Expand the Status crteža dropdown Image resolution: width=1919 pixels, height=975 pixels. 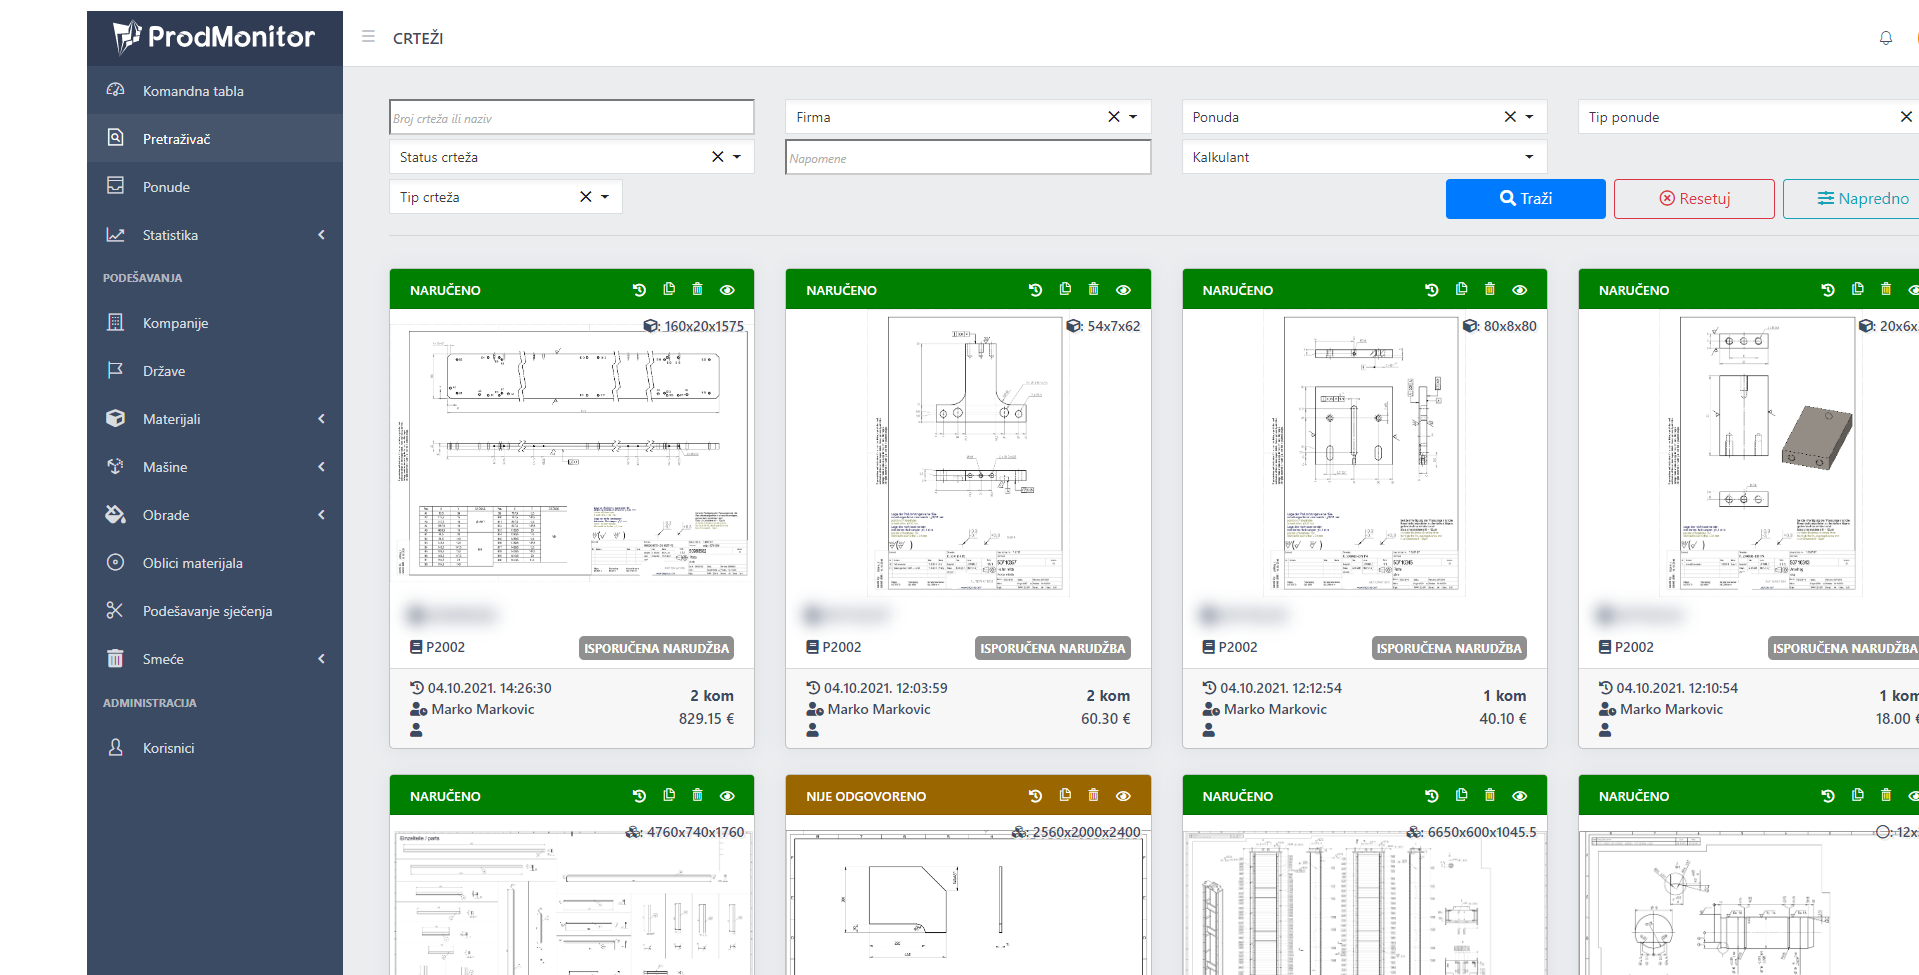tap(737, 157)
